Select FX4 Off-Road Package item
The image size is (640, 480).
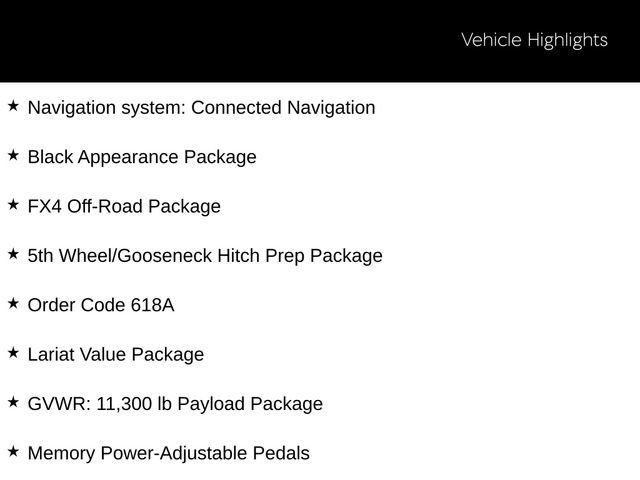[x=124, y=207]
